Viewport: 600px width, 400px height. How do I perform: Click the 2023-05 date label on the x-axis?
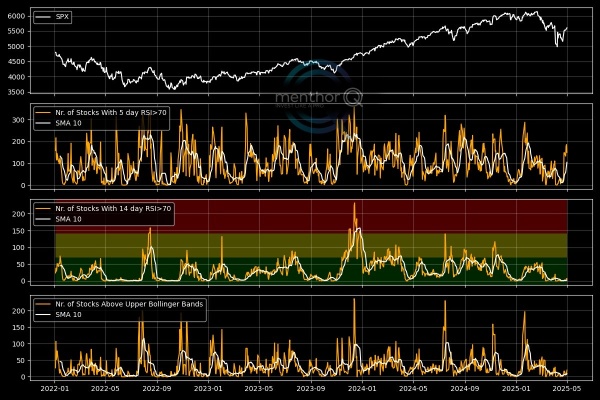259,389
